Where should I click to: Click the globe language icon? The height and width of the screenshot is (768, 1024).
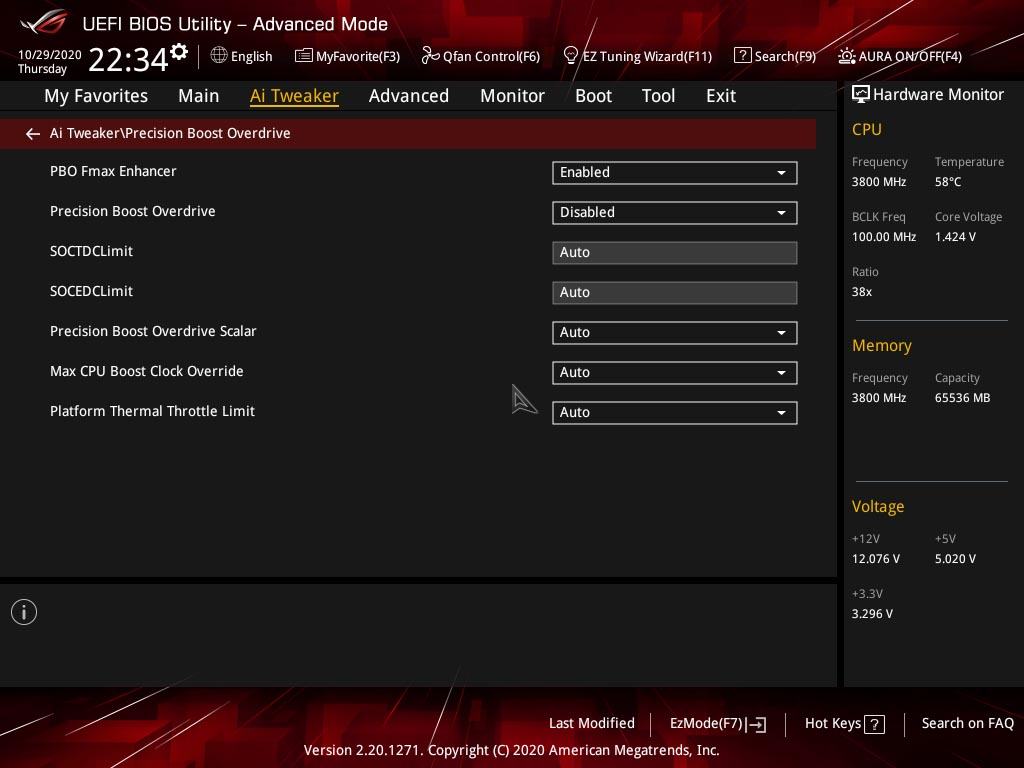click(x=219, y=55)
